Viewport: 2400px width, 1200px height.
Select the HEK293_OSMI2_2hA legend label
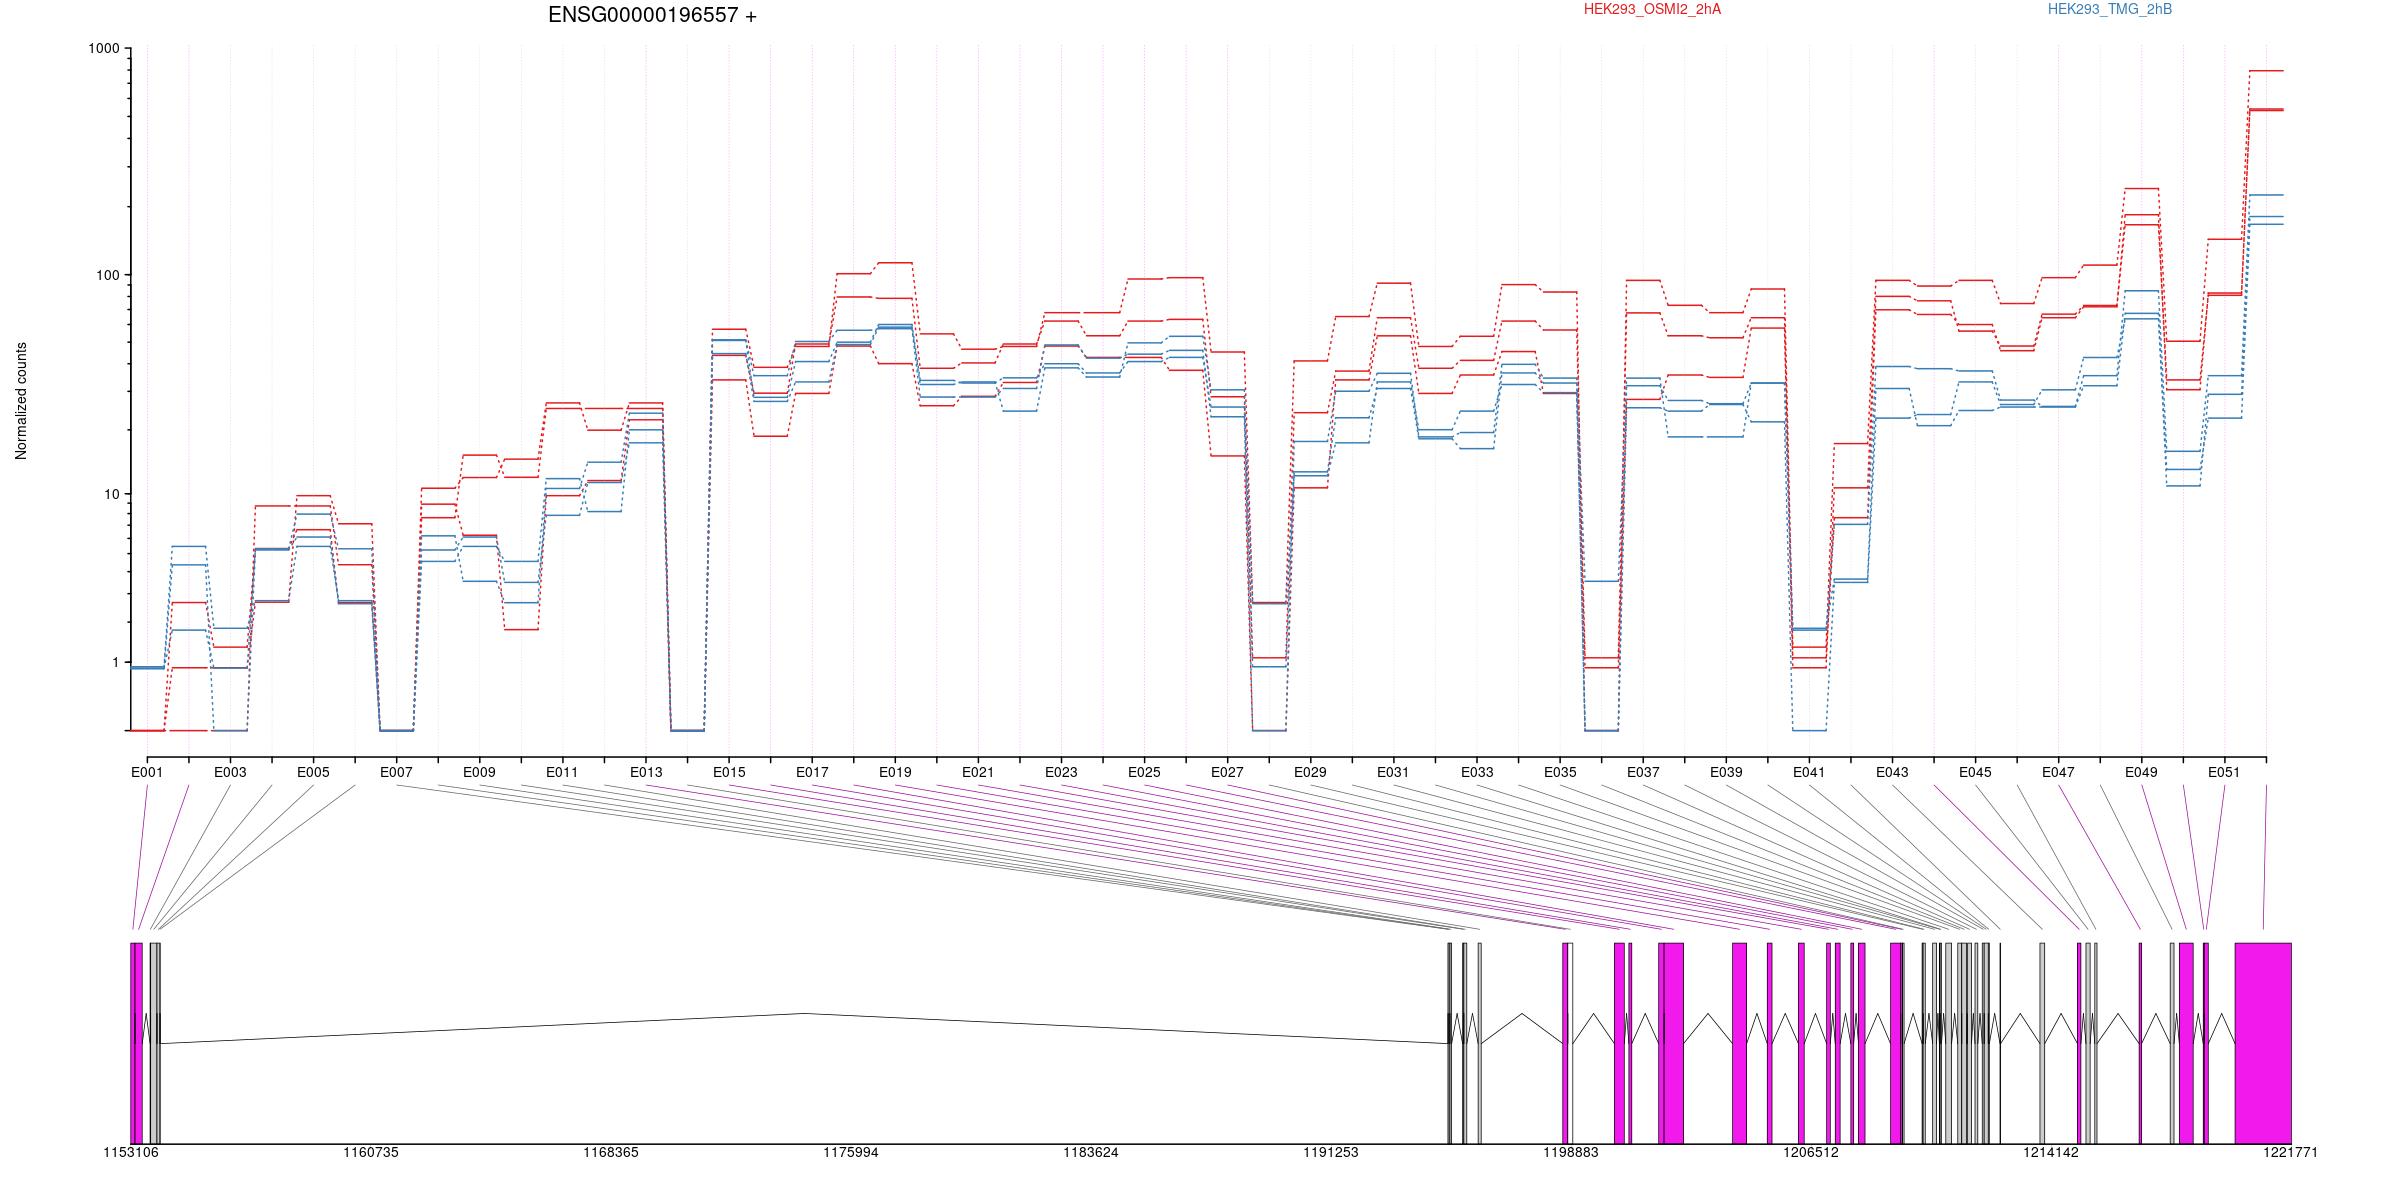point(1652,9)
